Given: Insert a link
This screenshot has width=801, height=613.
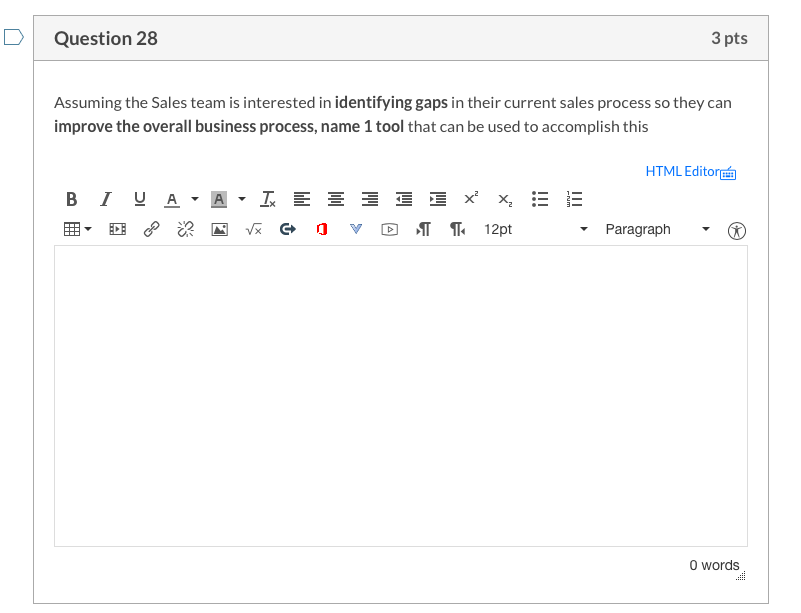Looking at the screenshot, I should coord(152,229).
